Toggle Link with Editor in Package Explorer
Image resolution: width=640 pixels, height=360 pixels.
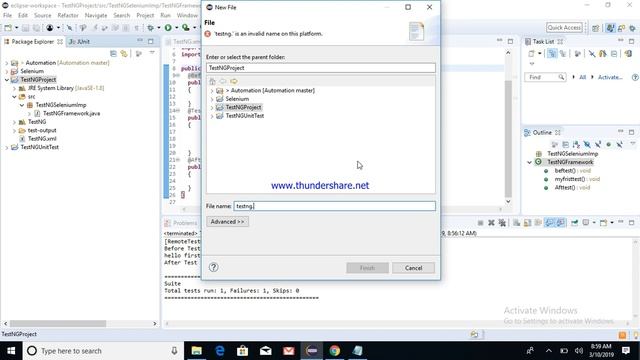coord(124,53)
